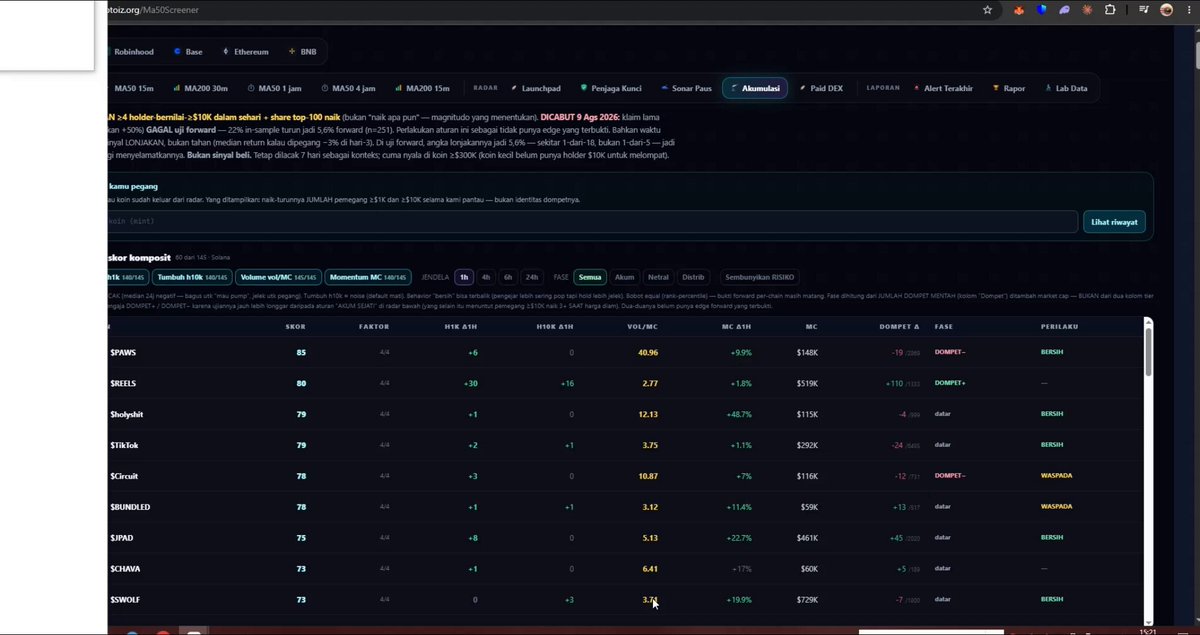The image size is (1200, 635).
Task: Open the MA50 4 jam tab
Action: (348, 88)
